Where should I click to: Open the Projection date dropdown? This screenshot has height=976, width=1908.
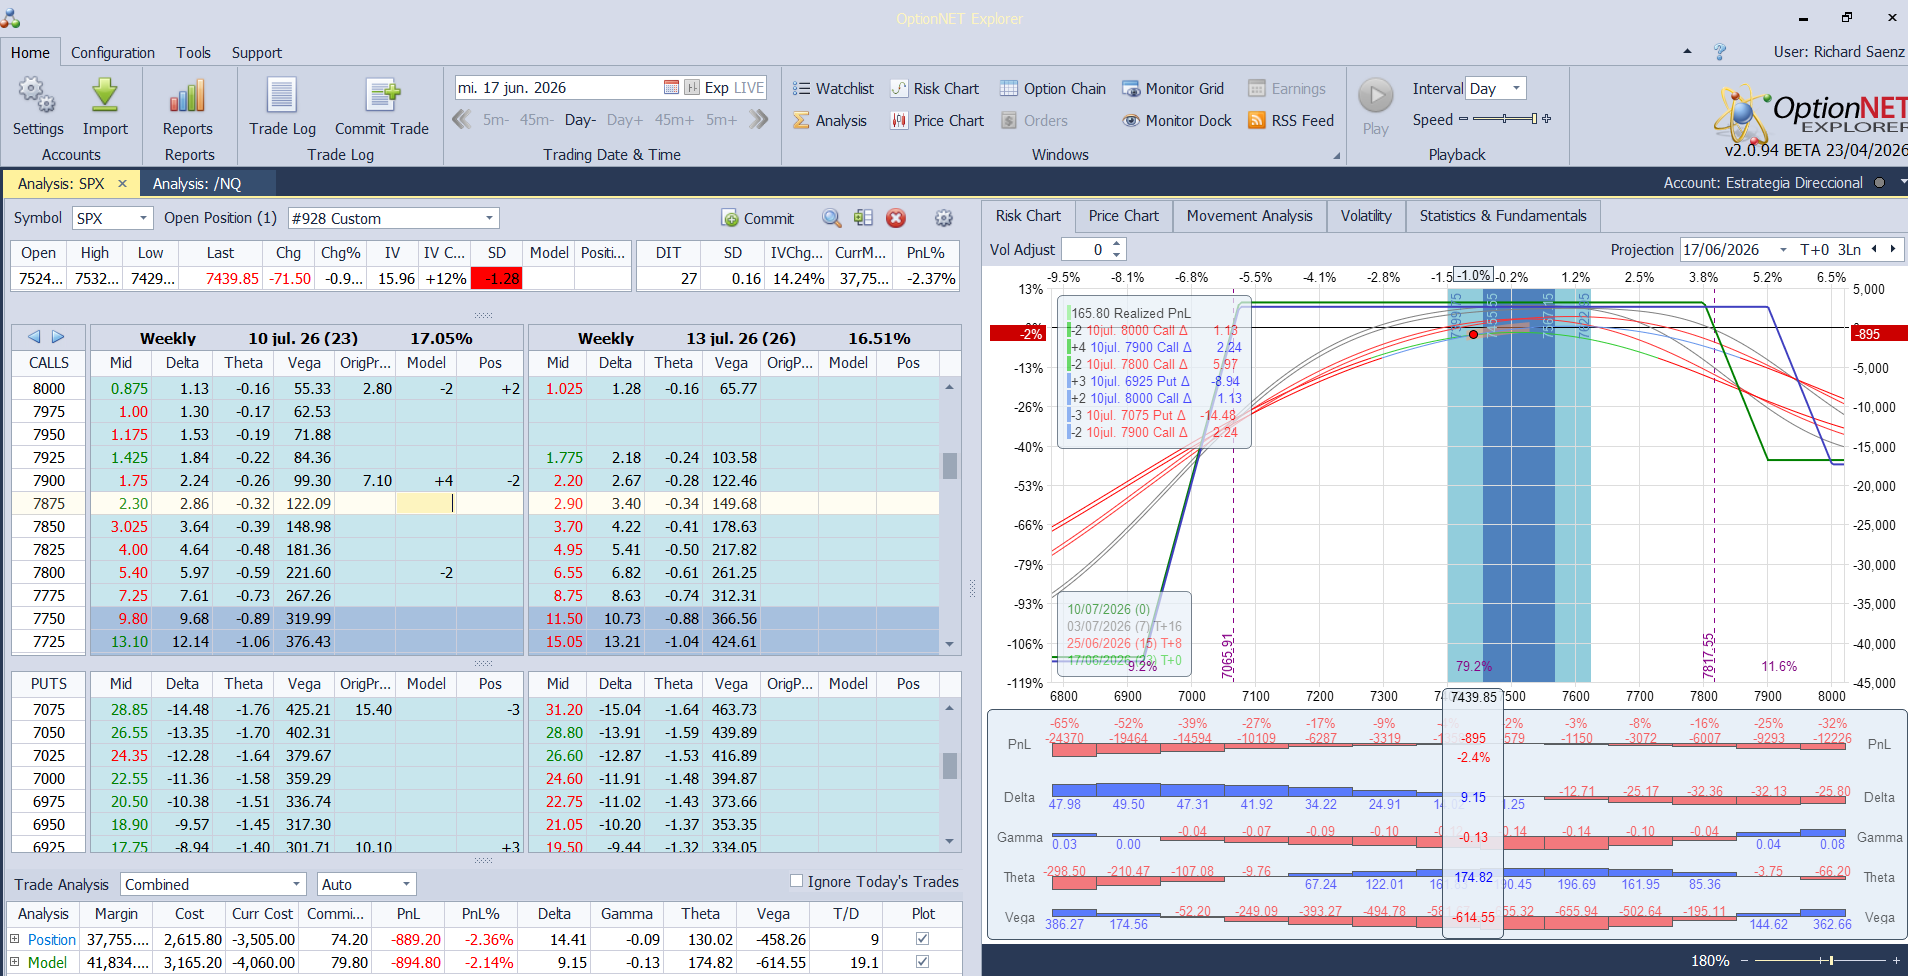point(1783,250)
